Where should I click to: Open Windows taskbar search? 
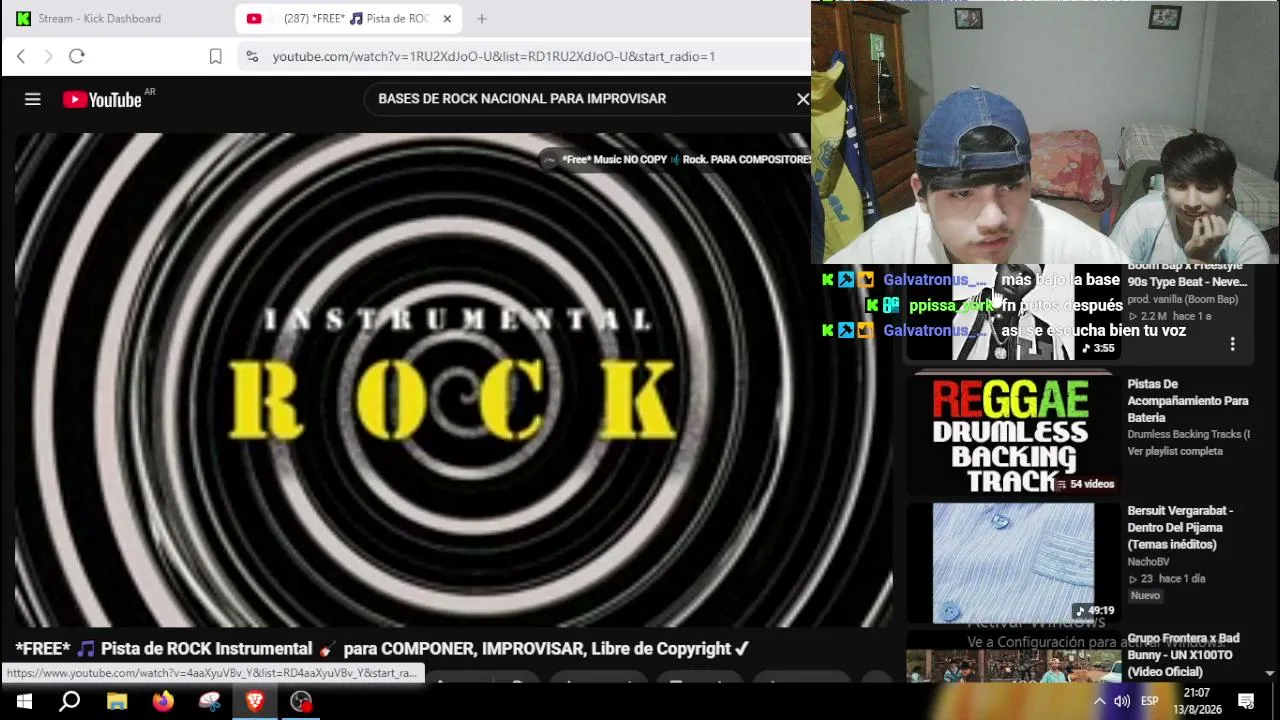click(x=70, y=701)
